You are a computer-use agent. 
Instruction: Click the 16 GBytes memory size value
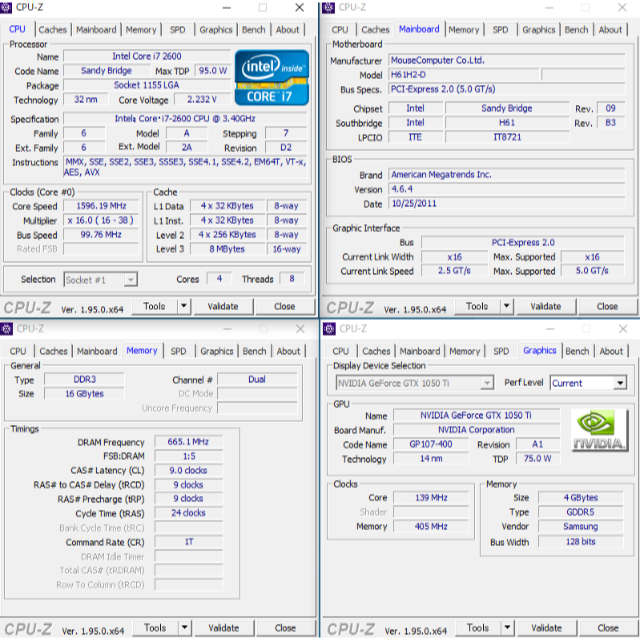coord(84,394)
